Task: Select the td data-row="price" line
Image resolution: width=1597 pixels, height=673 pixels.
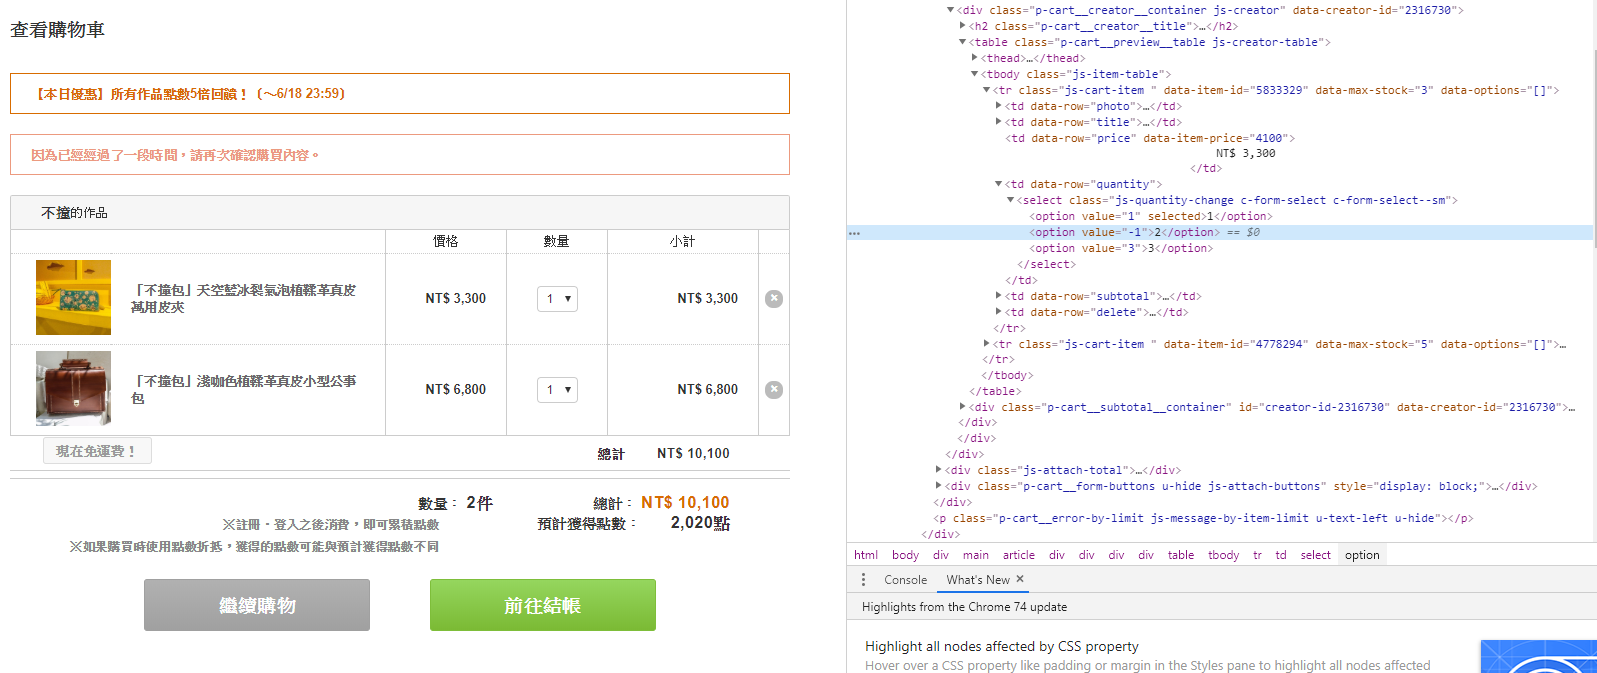Action: pyautogui.click(x=1149, y=138)
